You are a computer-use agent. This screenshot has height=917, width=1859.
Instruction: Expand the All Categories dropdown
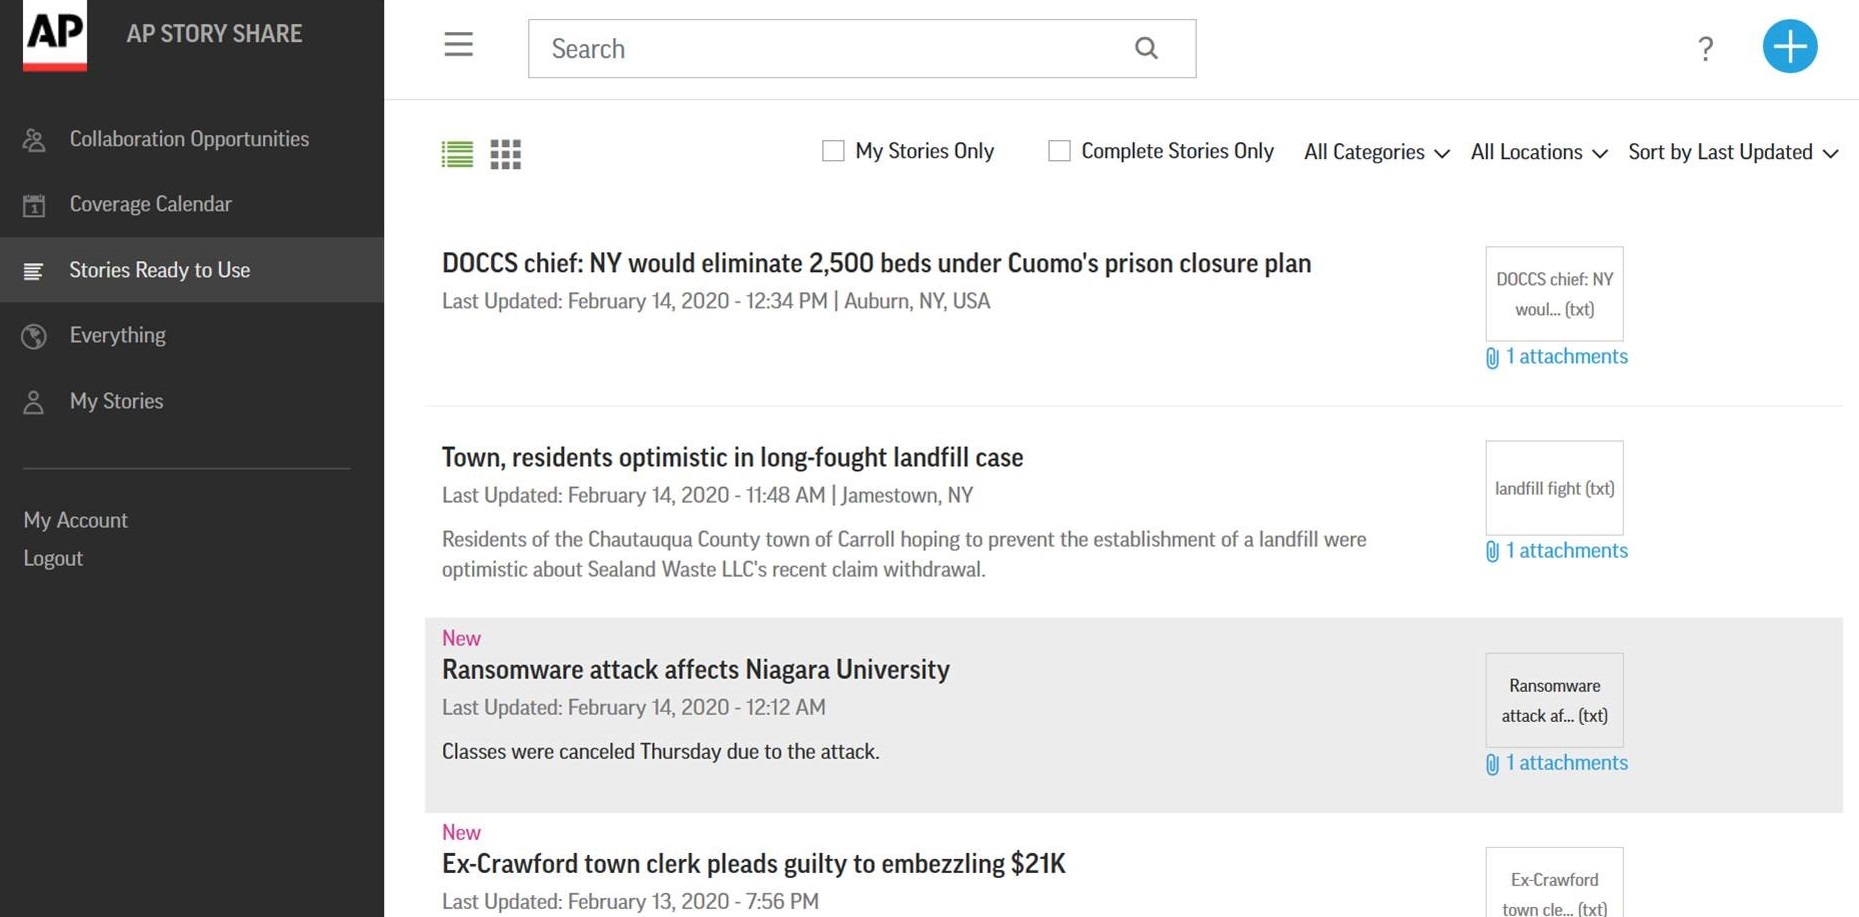[x=1376, y=152]
